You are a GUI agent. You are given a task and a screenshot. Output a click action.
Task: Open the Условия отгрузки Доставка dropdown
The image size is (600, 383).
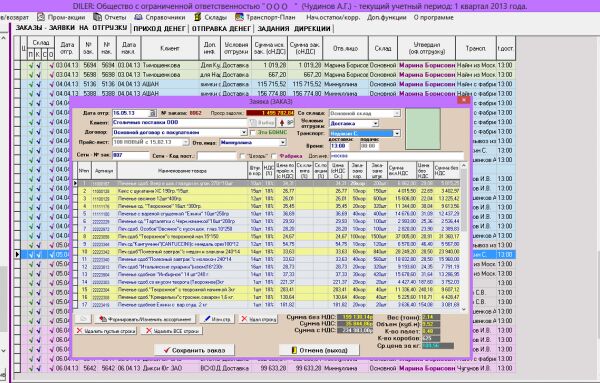click(x=375, y=123)
